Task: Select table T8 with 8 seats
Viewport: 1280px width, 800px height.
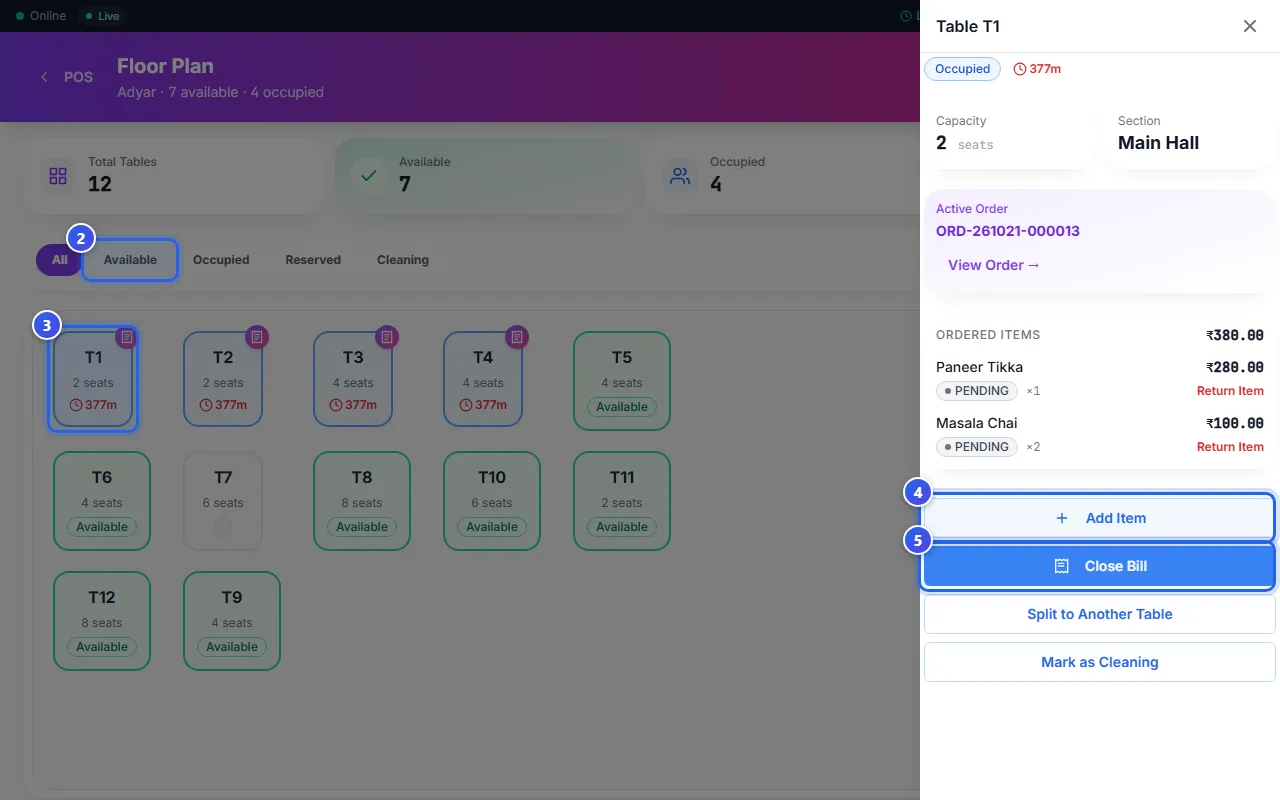Action: [x=362, y=501]
